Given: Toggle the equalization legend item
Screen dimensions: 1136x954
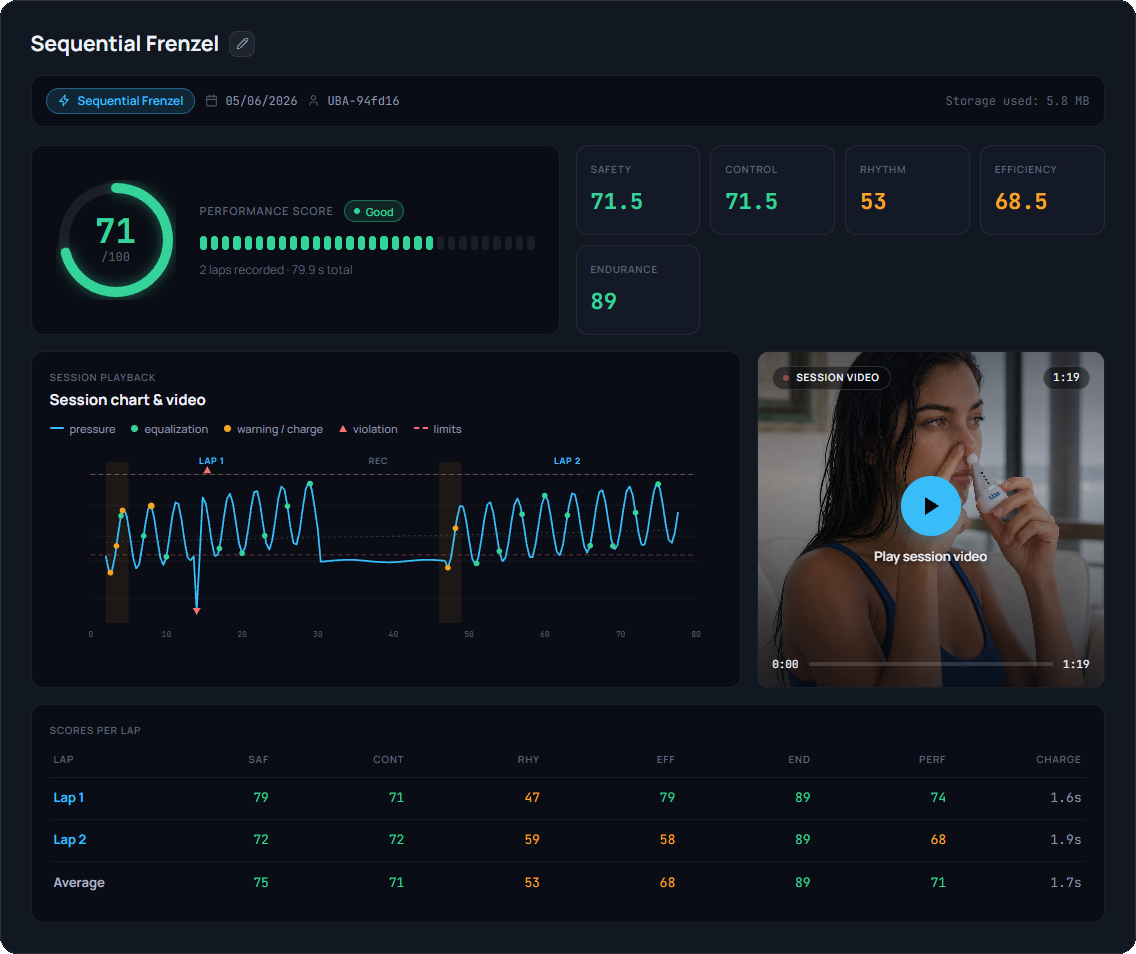Looking at the screenshot, I should [x=170, y=430].
